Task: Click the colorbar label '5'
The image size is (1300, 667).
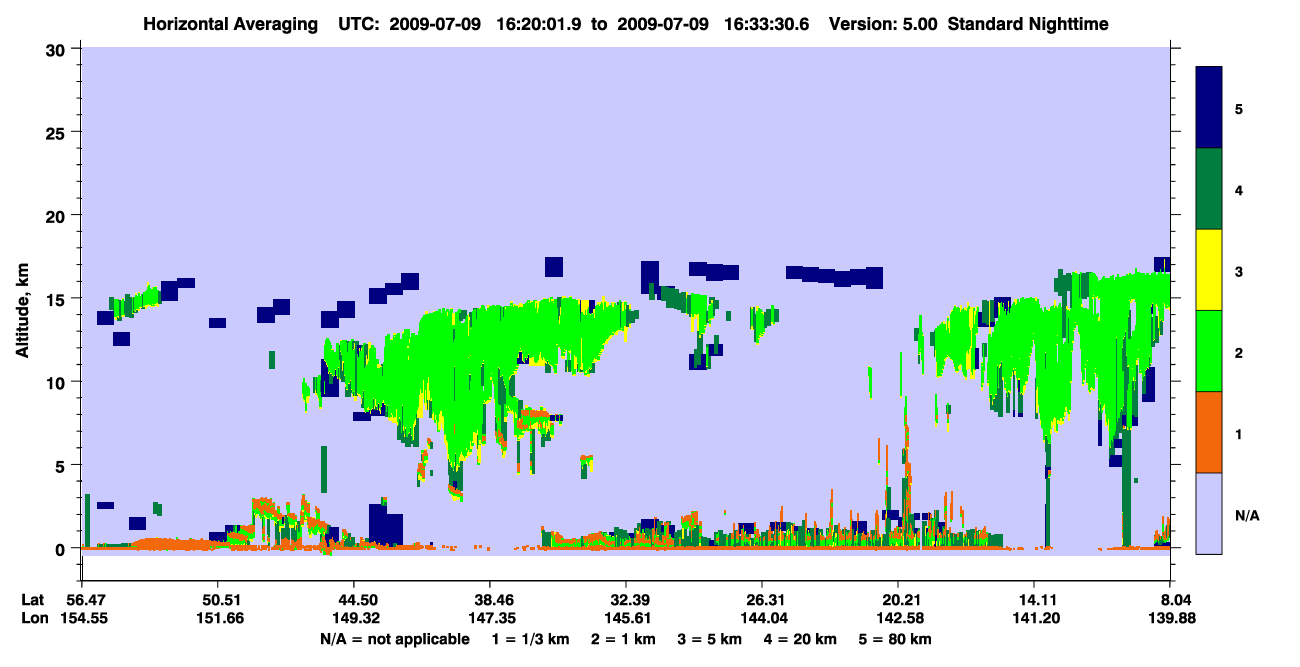Action: (x=1239, y=108)
